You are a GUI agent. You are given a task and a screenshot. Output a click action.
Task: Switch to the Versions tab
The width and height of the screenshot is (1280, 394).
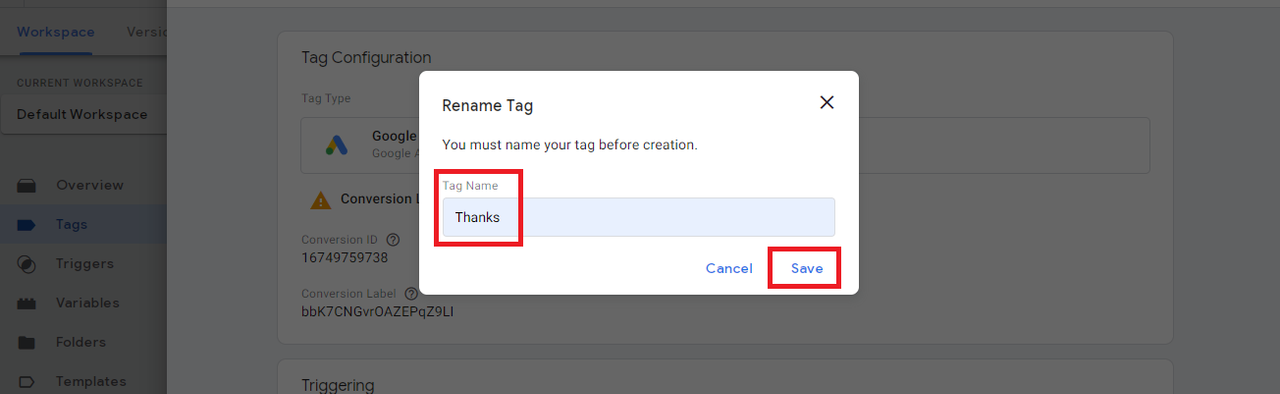click(146, 31)
